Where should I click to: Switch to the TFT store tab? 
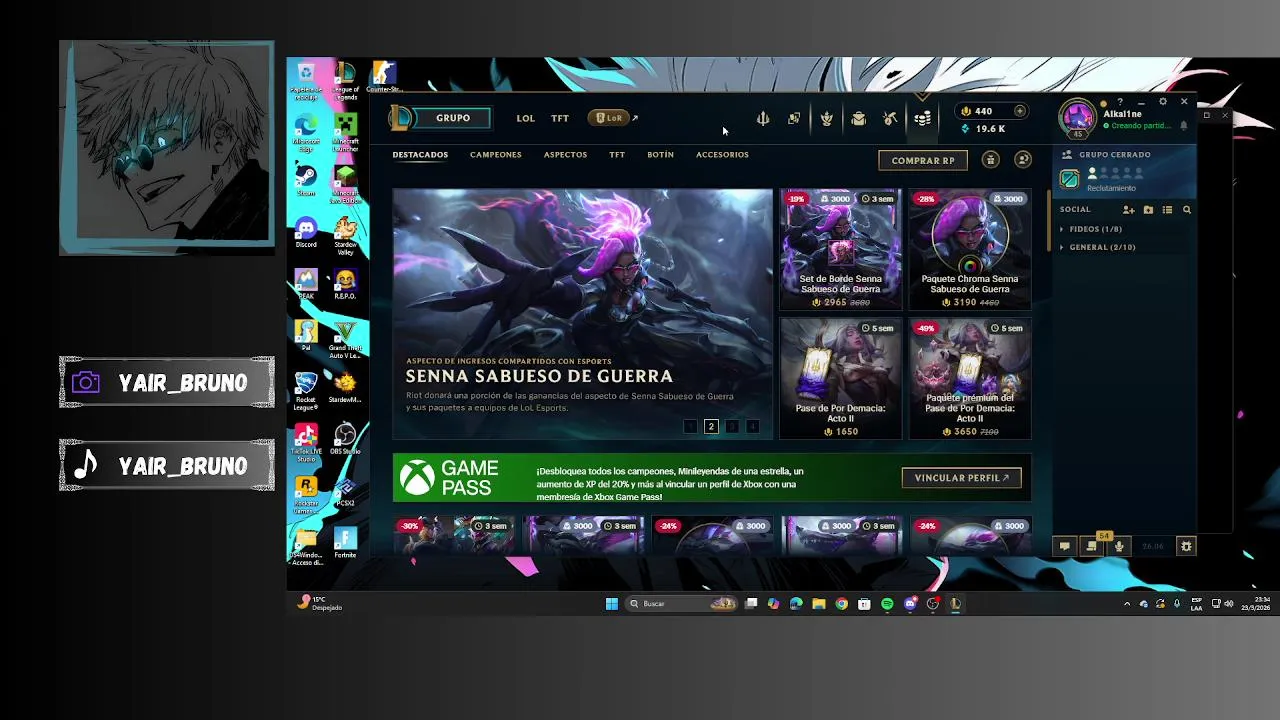point(617,155)
